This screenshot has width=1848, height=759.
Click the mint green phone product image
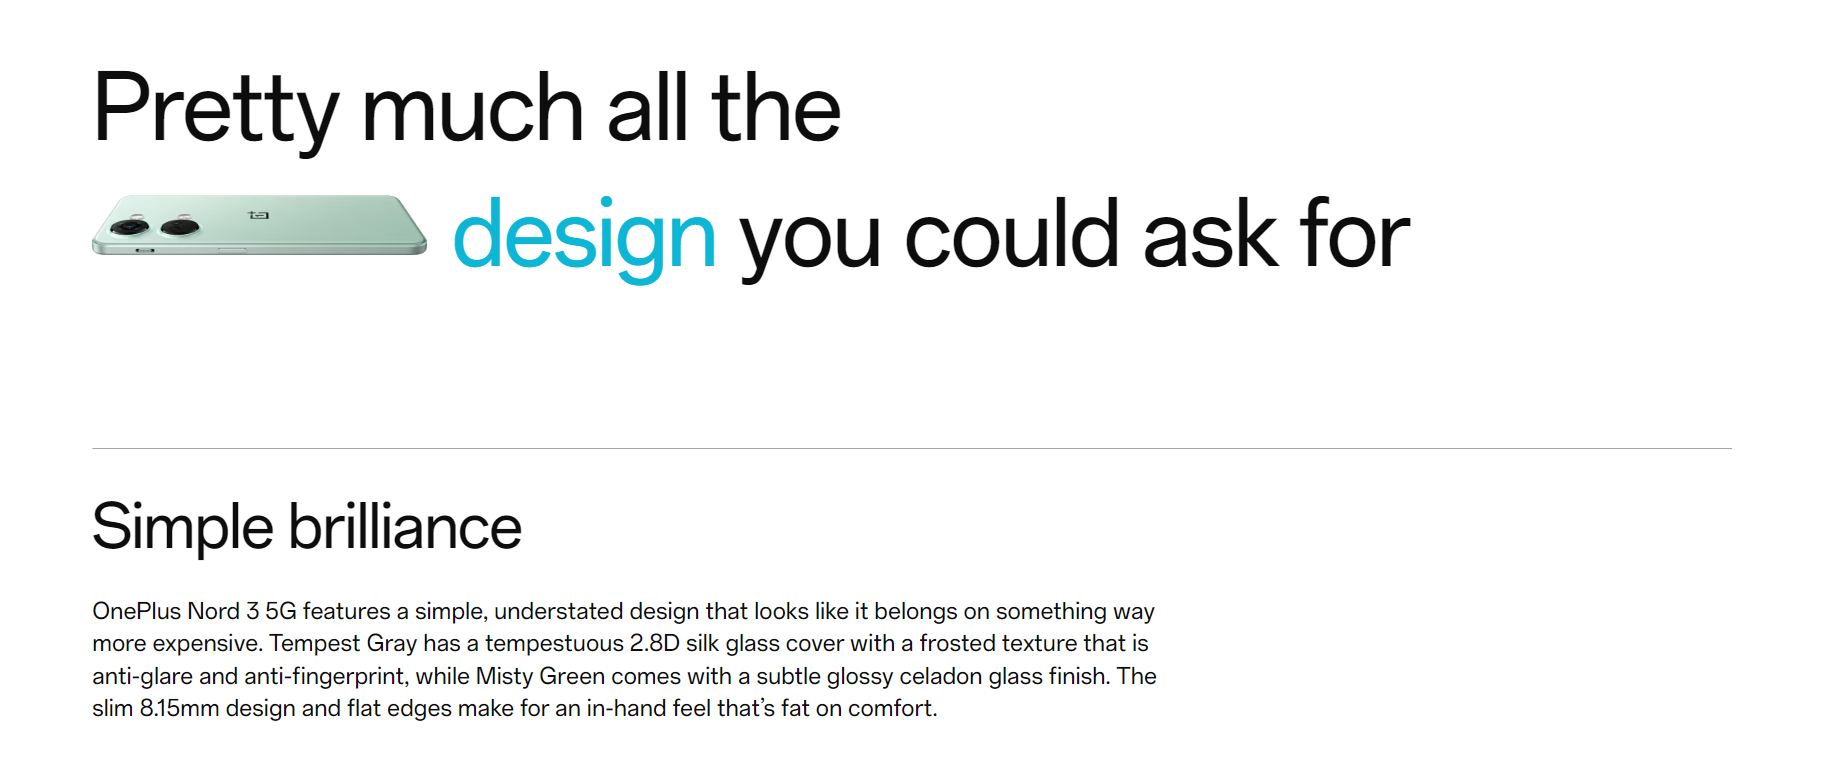(x=259, y=225)
